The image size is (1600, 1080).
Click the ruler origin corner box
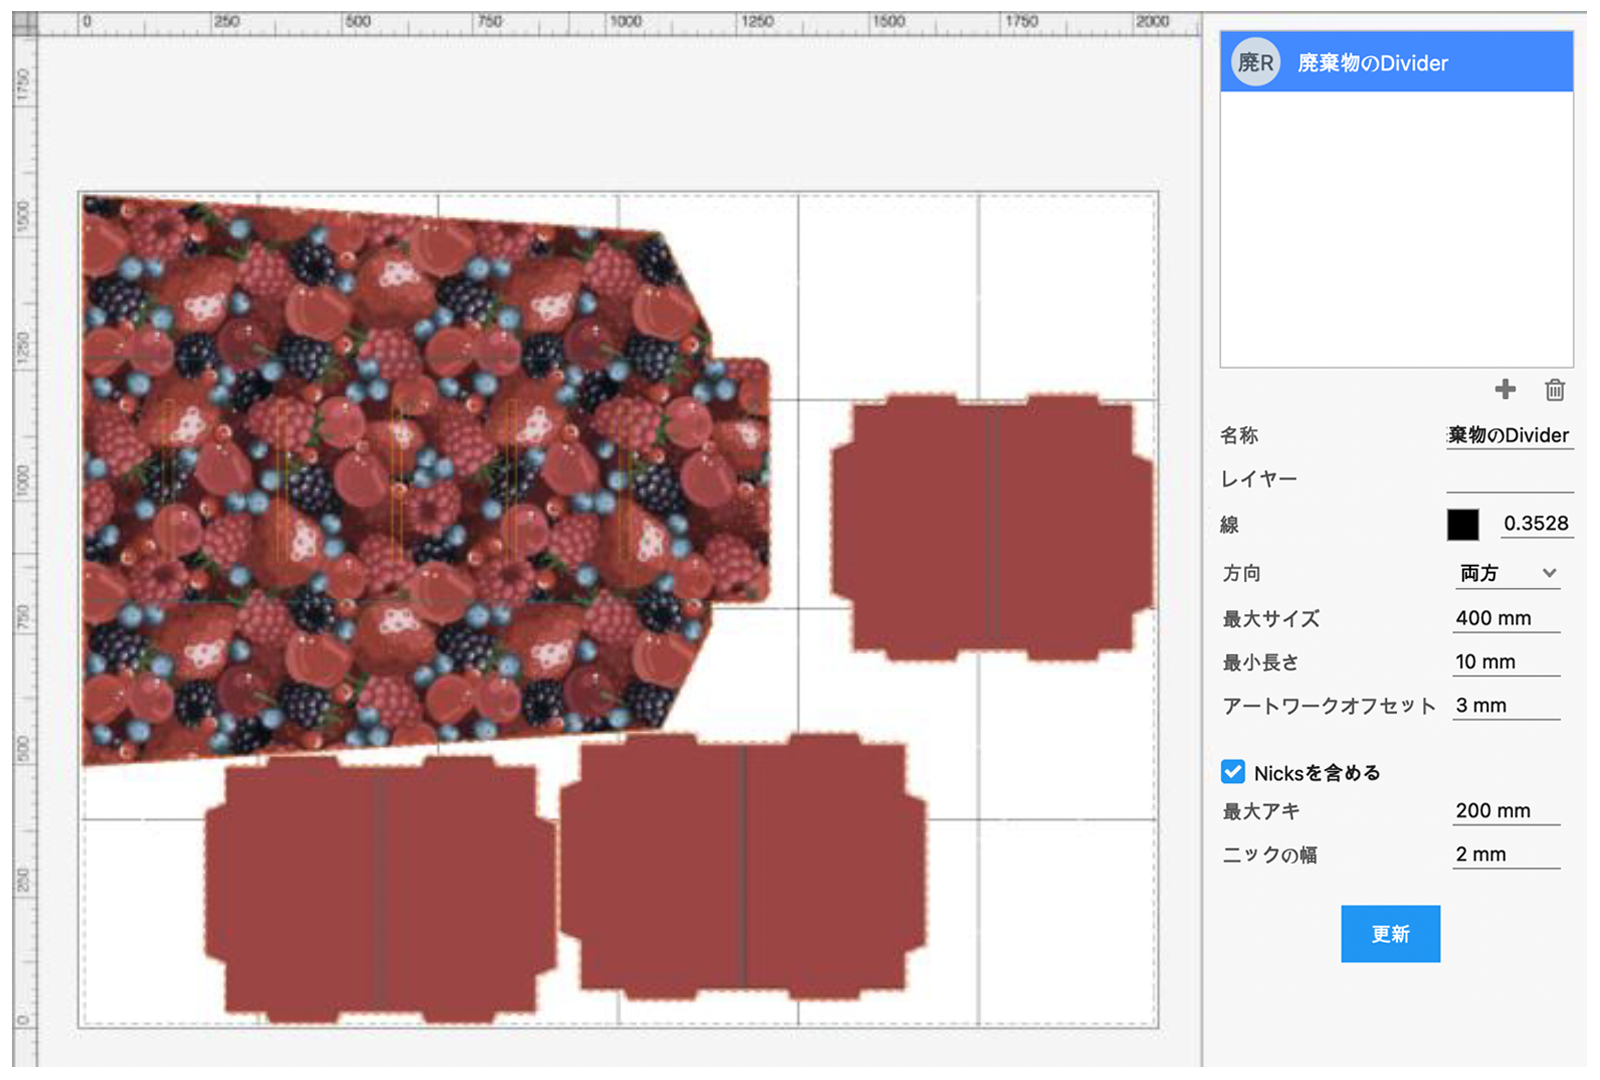click(x=25, y=24)
